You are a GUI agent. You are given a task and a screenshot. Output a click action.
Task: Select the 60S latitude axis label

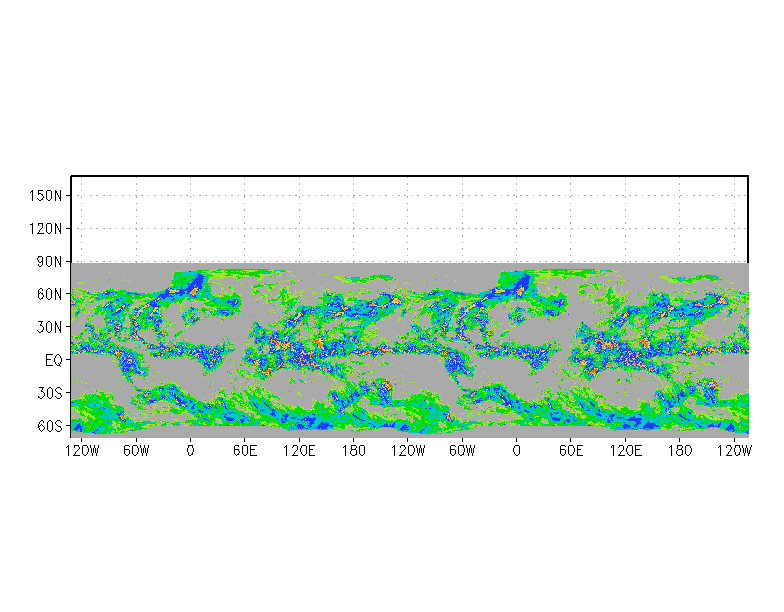(x=50, y=426)
